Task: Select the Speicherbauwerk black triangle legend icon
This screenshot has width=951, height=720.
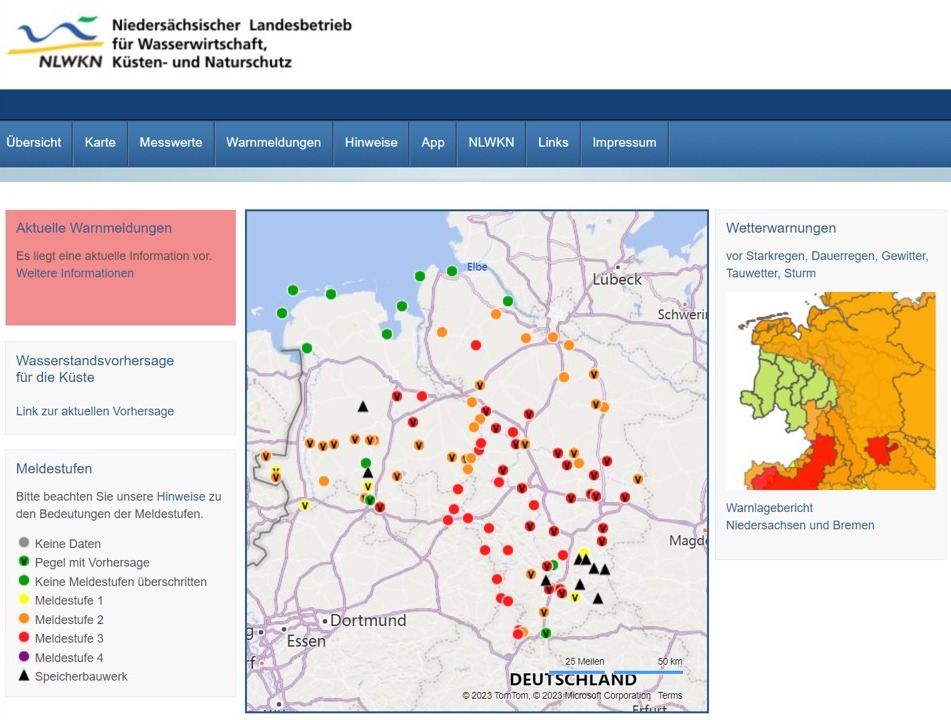Action: tap(24, 676)
